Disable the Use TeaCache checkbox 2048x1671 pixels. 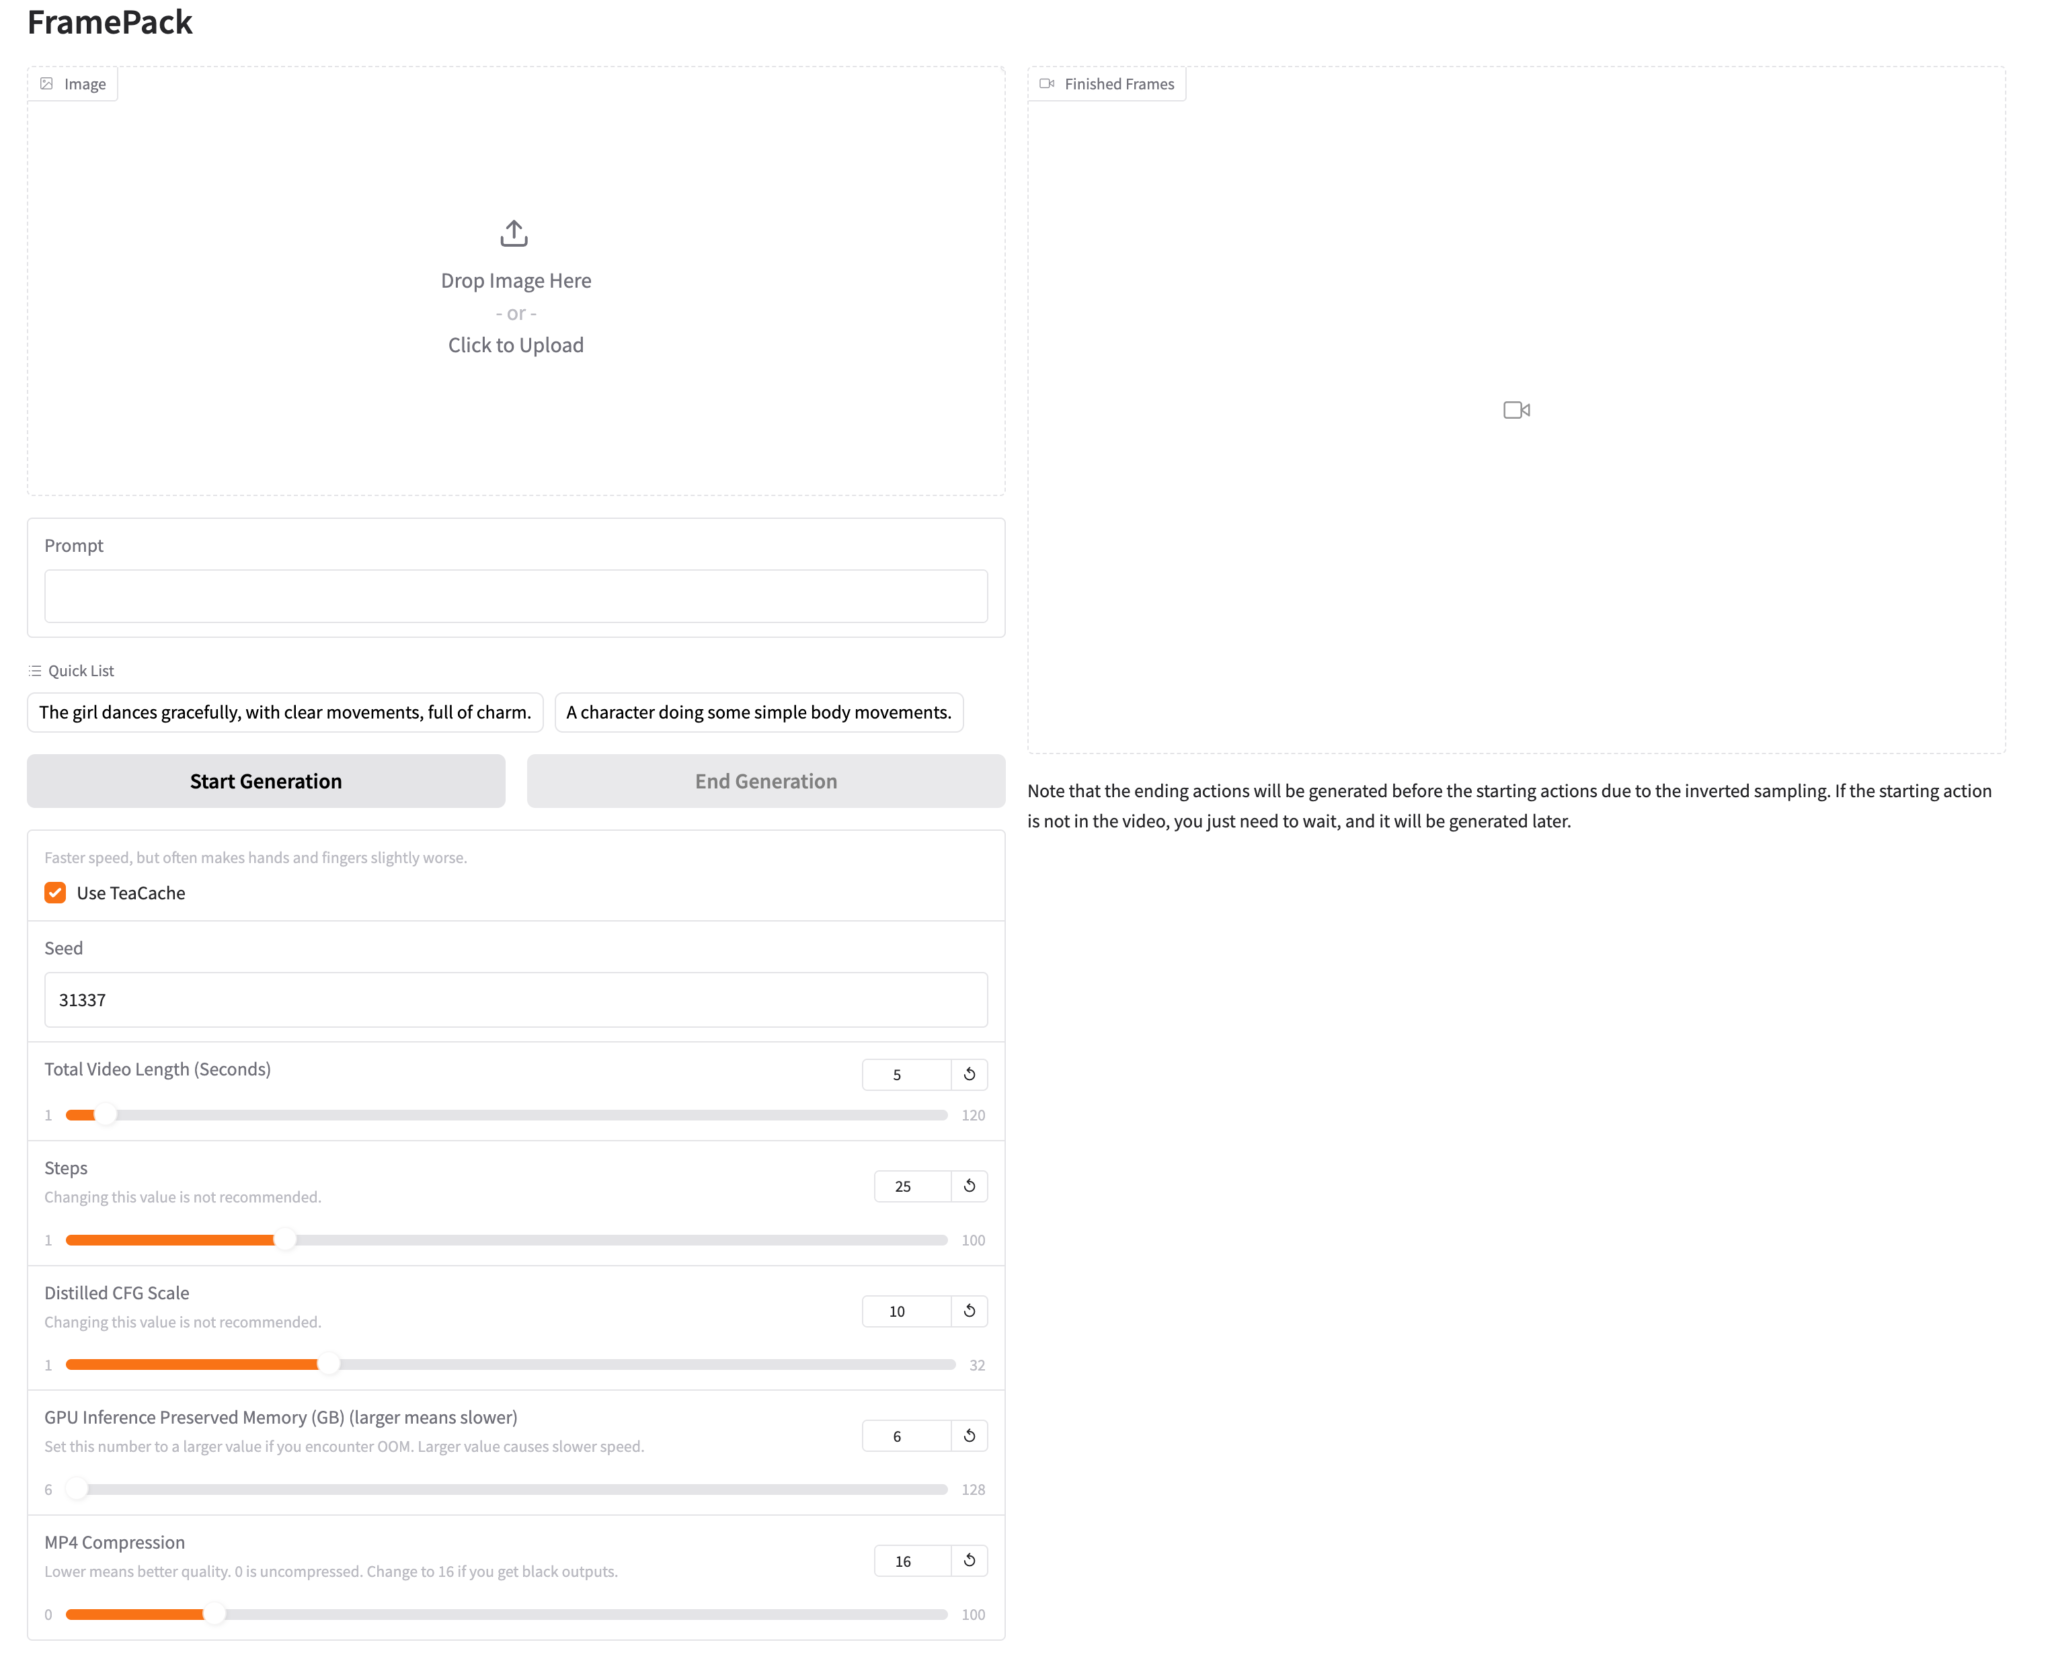tap(55, 893)
